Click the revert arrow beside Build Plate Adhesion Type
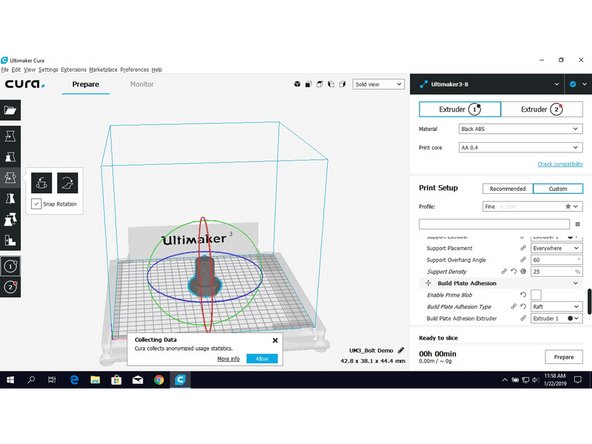Image resolution: width=592 pixels, height=444 pixels. click(x=523, y=306)
